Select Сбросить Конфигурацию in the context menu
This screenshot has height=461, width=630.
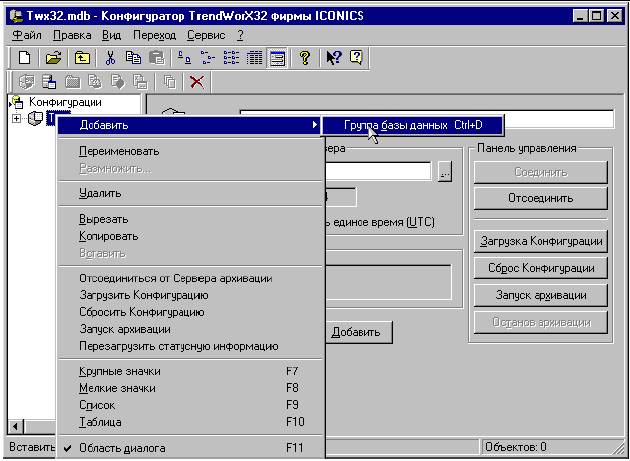point(190,312)
